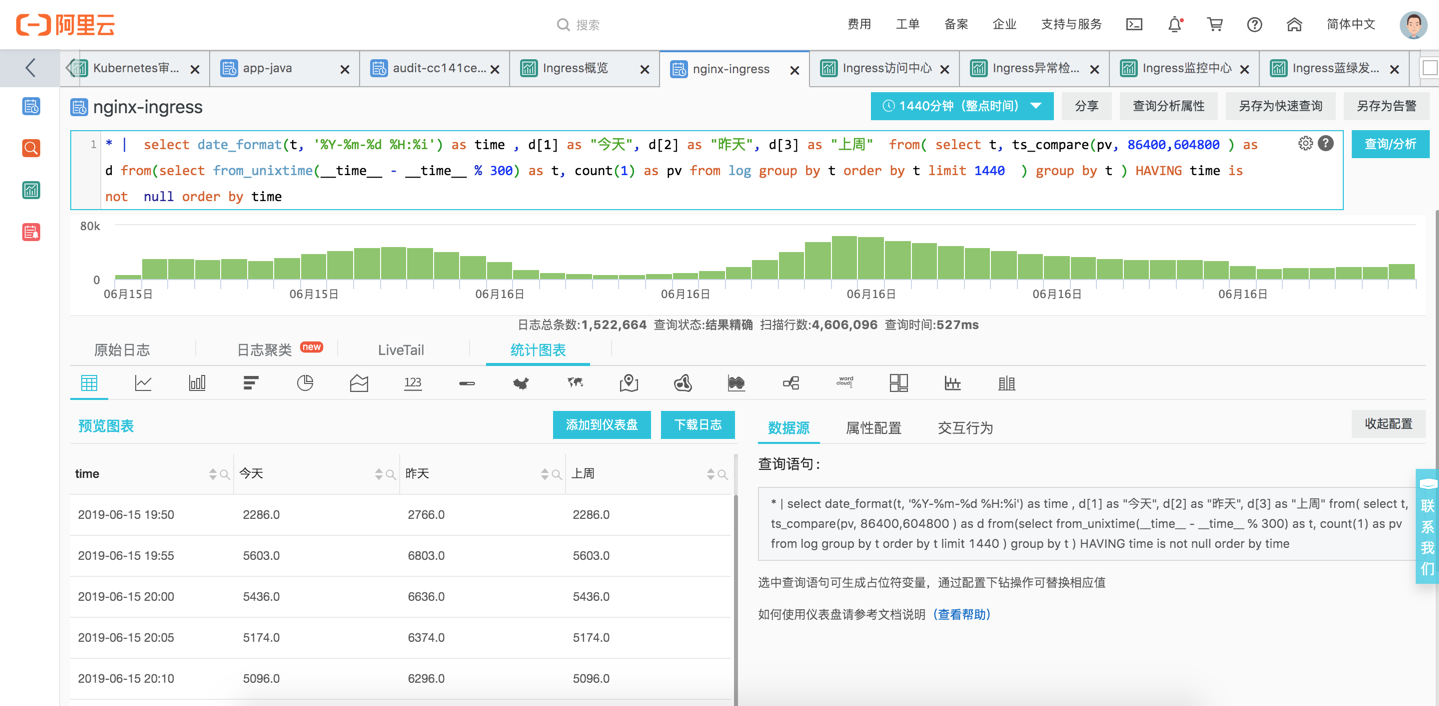
Task: Click the search icon in left sidebar
Action: (31, 148)
